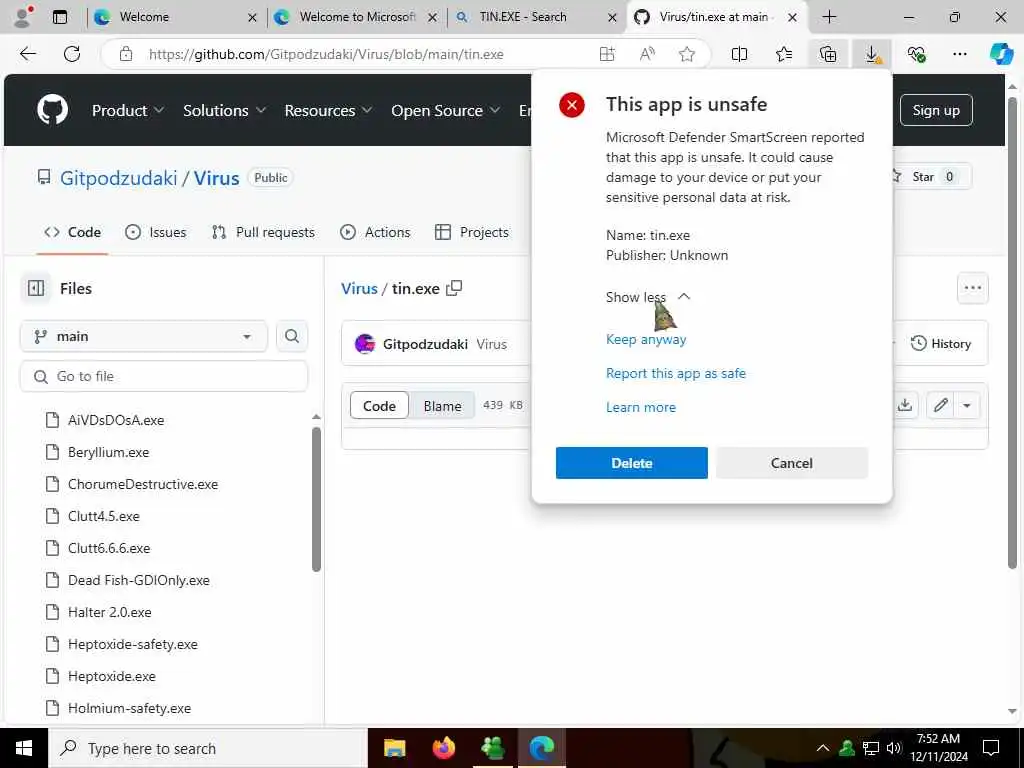Click the Sign up button
Screen dimensions: 1024x768
(x=936, y=110)
